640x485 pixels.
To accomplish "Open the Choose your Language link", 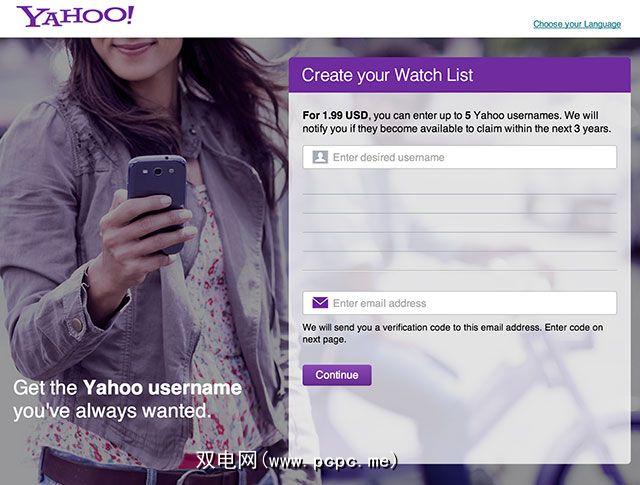I will click(x=577, y=24).
